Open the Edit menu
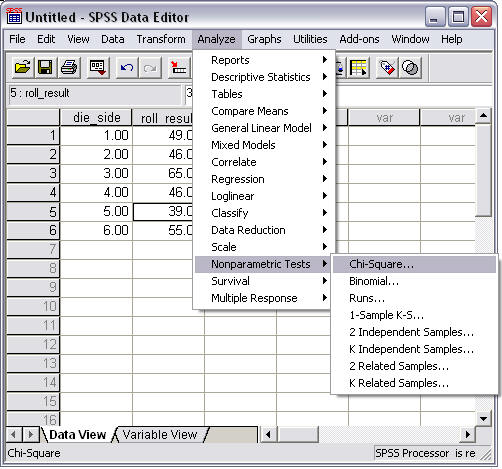Screen dimensions: 502x469 46,39
